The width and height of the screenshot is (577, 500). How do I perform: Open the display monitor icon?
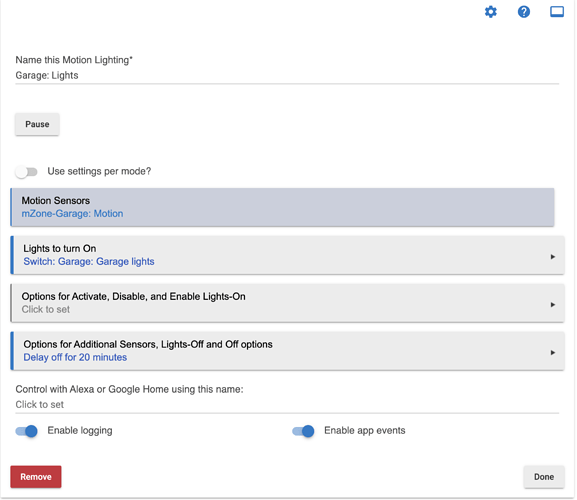[x=557, y=12]
